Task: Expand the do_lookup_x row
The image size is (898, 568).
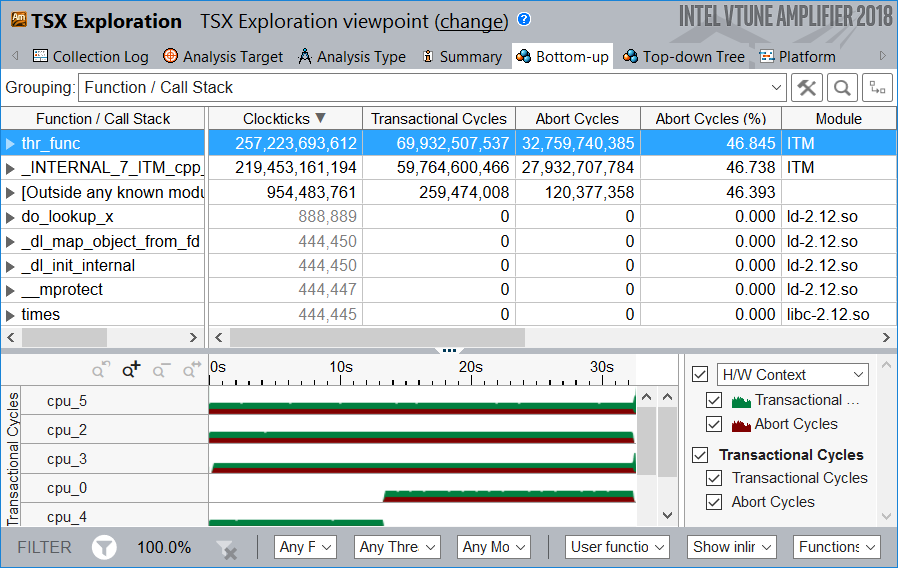Action: pyautogui.click(x=10, y=218)
